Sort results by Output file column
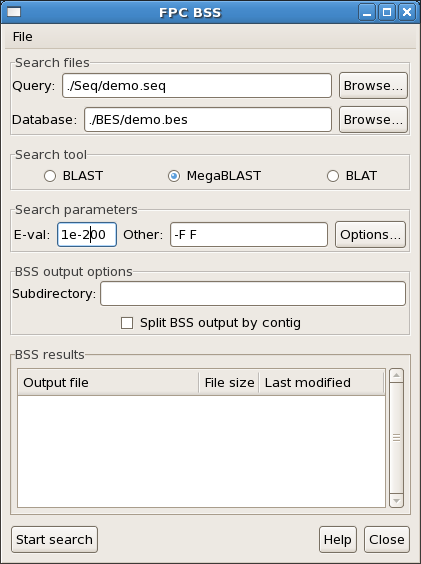Viewport: 421px width, 564px height. 108,382
